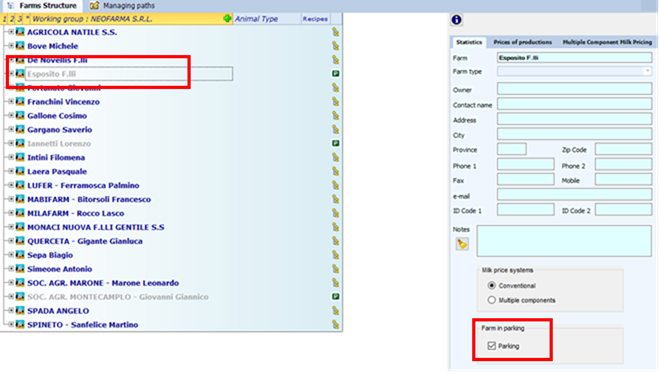Open Prices of productions tab
This screenshot has height=372, width=659.
[x=522, y=42]
